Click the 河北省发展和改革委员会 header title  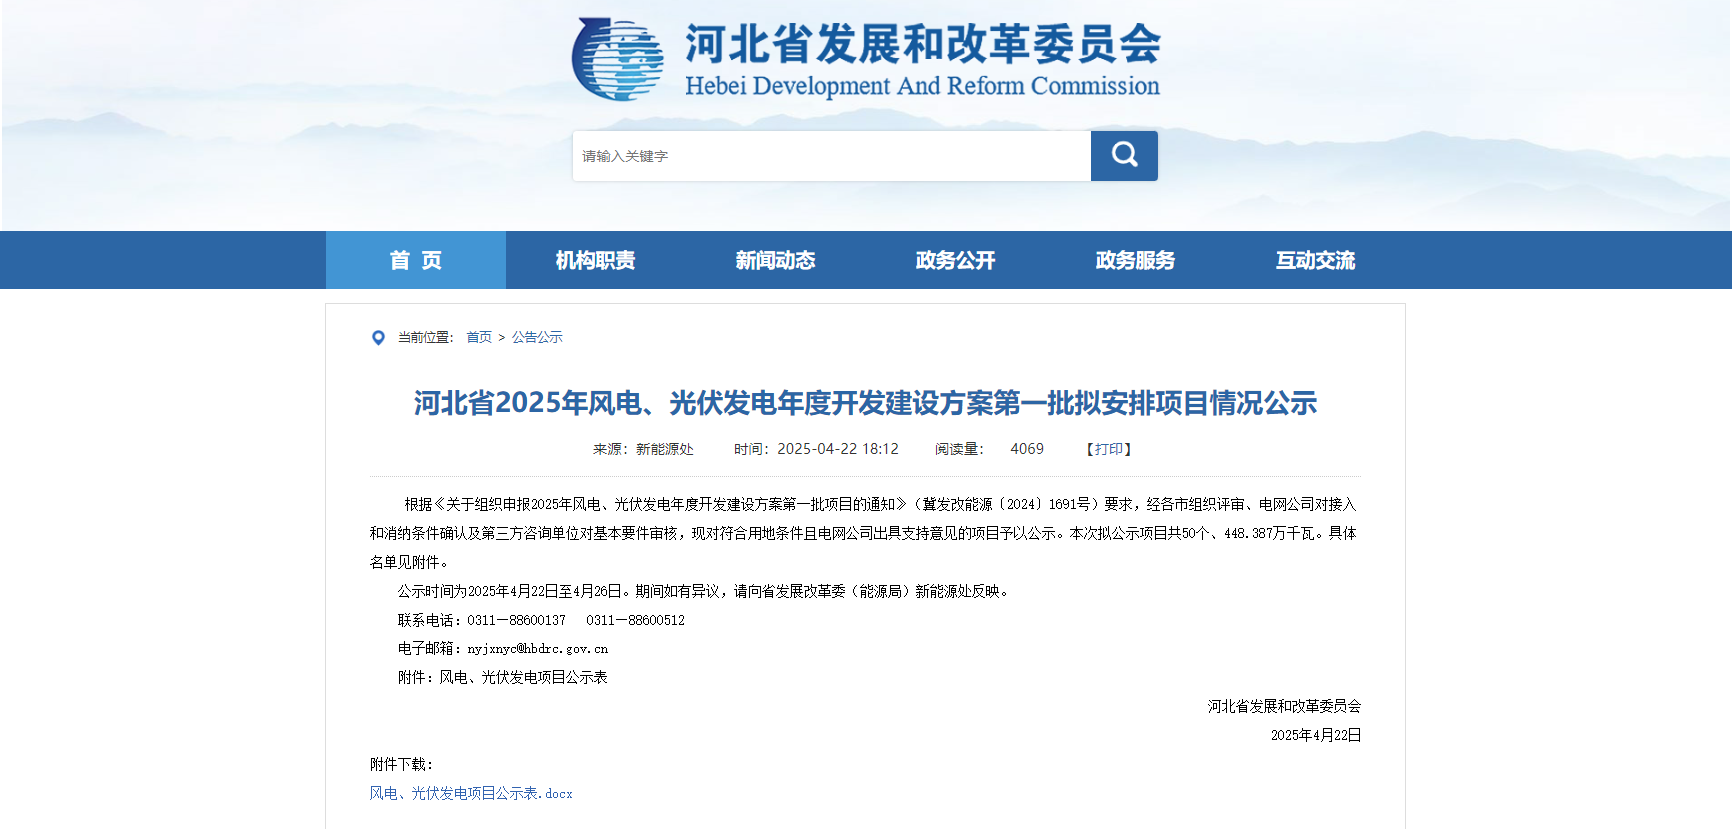(922, 44)
